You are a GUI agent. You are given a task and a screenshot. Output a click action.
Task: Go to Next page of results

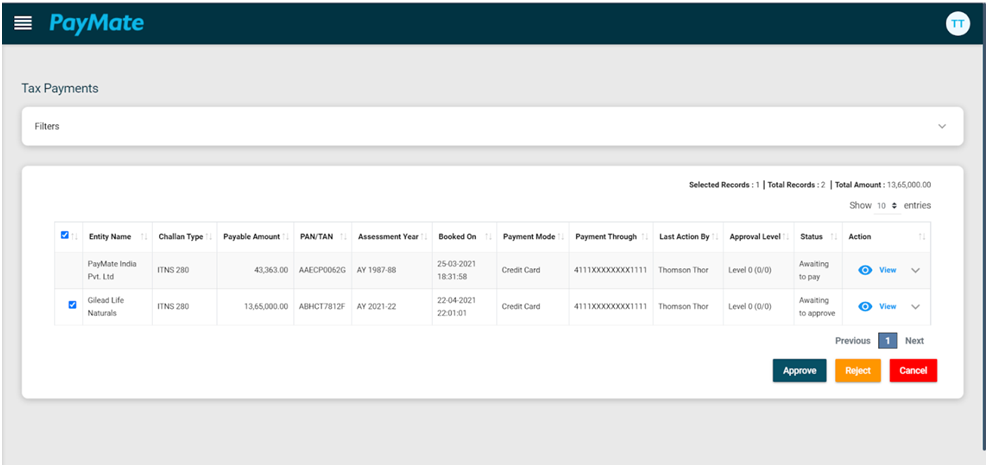[x=914, y=341]
